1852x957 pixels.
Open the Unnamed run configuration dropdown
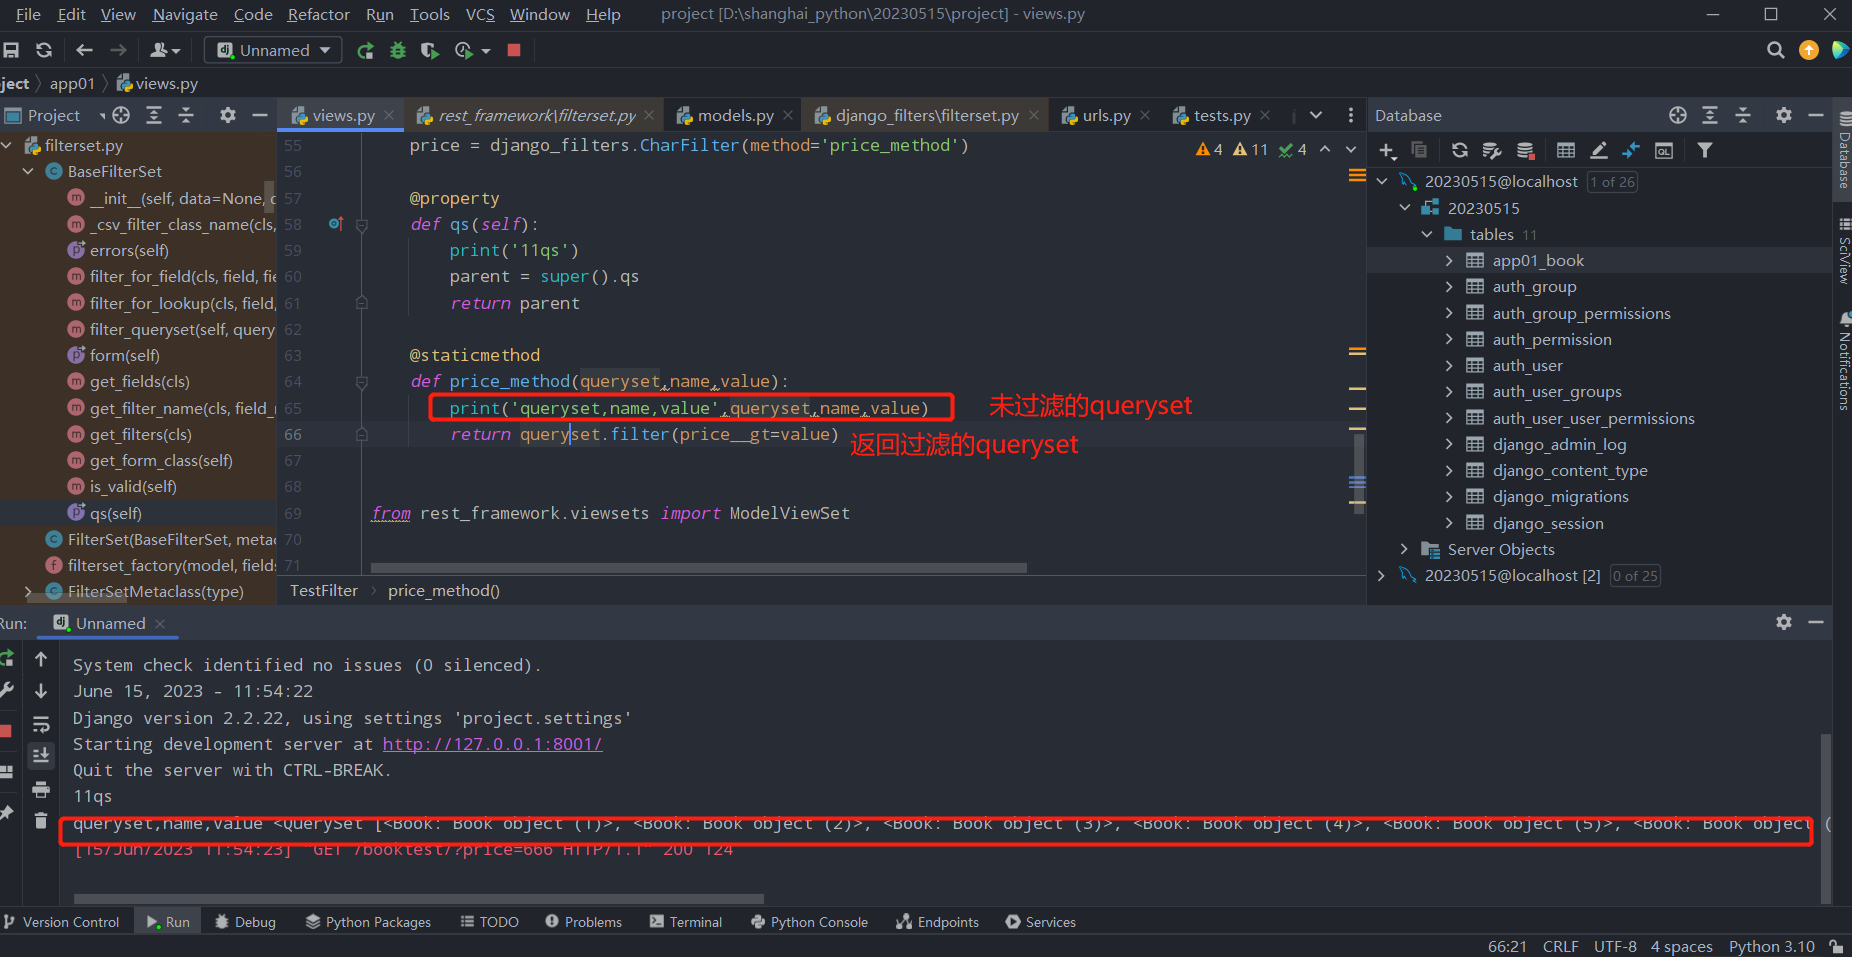coord(273,50)
